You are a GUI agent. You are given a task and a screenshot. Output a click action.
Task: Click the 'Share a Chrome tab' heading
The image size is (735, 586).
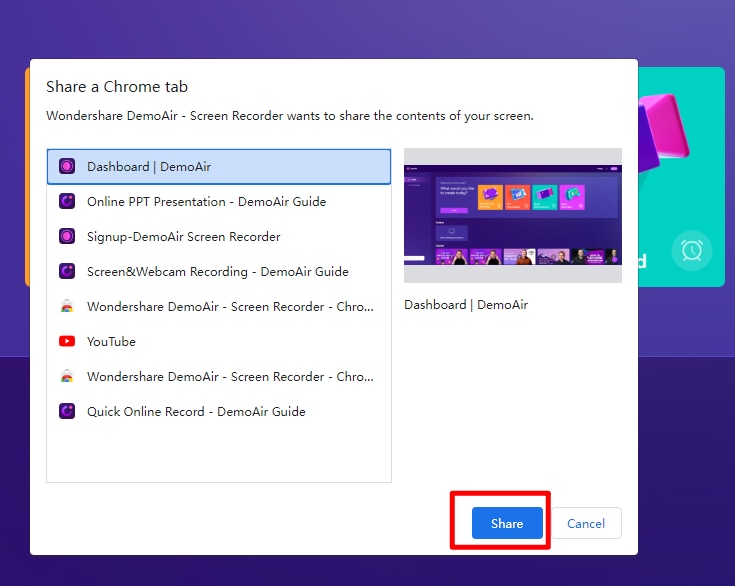117,87
